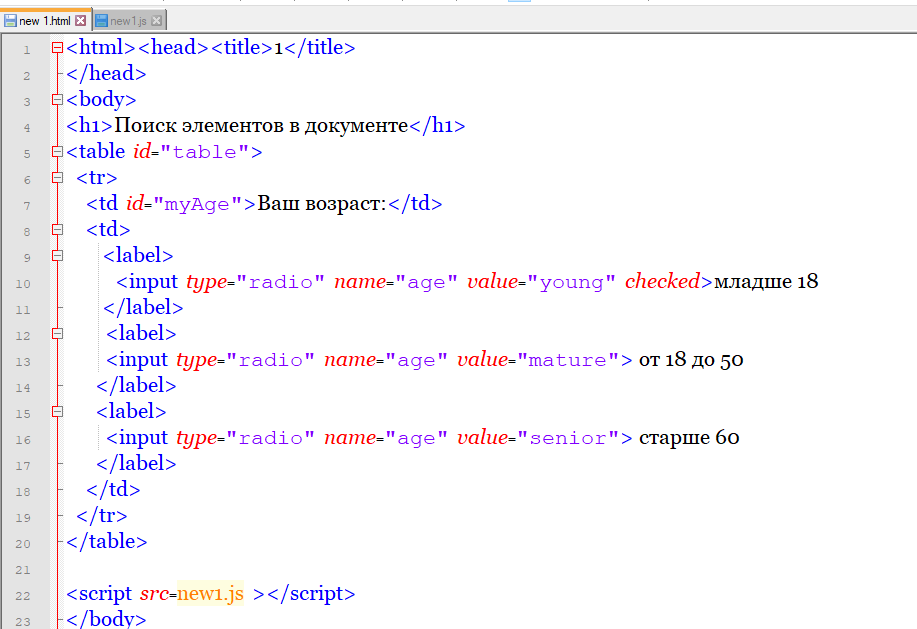
Task: Switch to the new1.js tab
Action: [x=130, y=20]
